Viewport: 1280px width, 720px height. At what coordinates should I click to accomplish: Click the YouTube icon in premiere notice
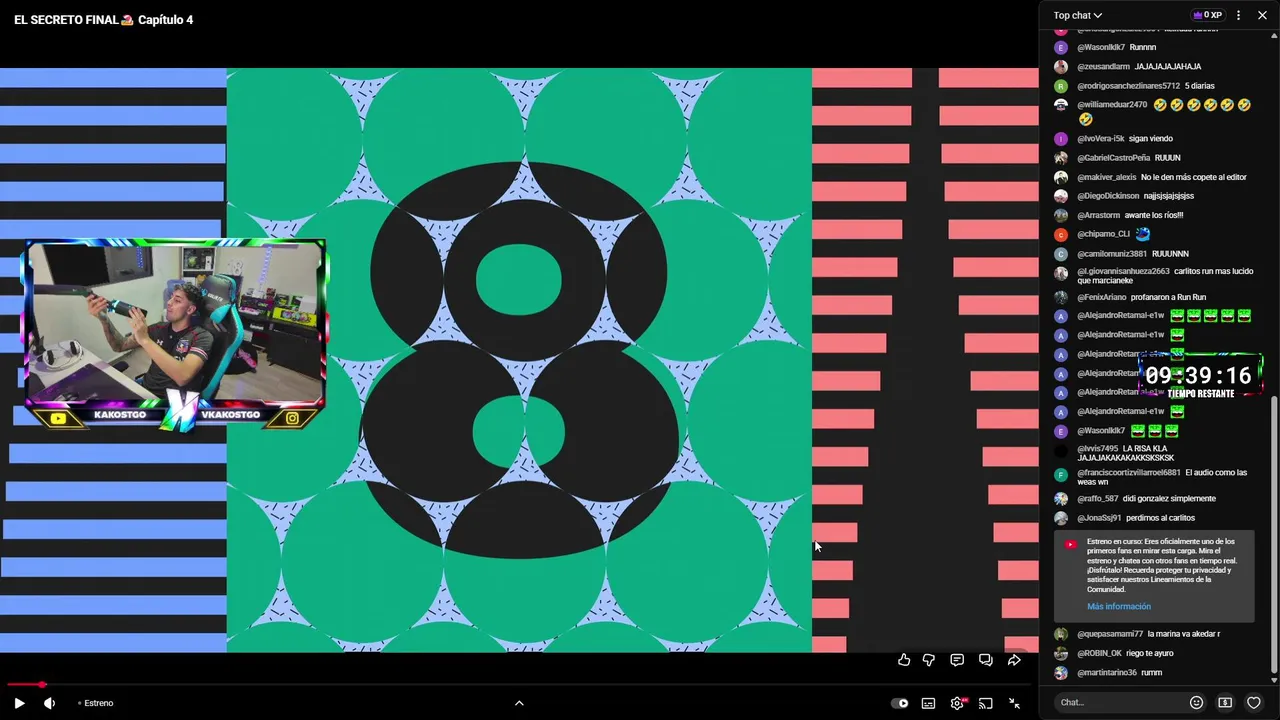1071,545
